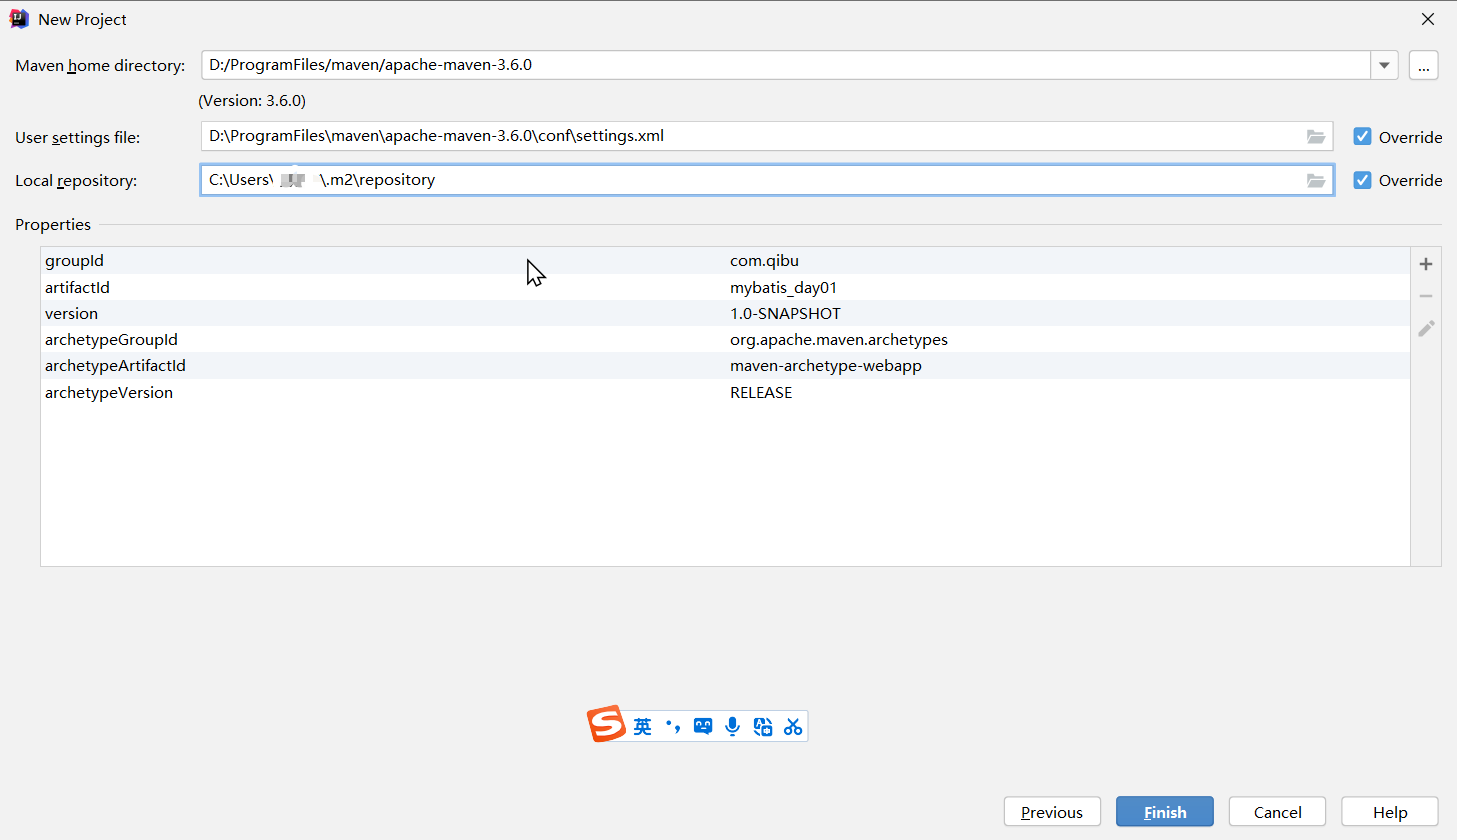Click the Cancel button

pos(1277,812)
